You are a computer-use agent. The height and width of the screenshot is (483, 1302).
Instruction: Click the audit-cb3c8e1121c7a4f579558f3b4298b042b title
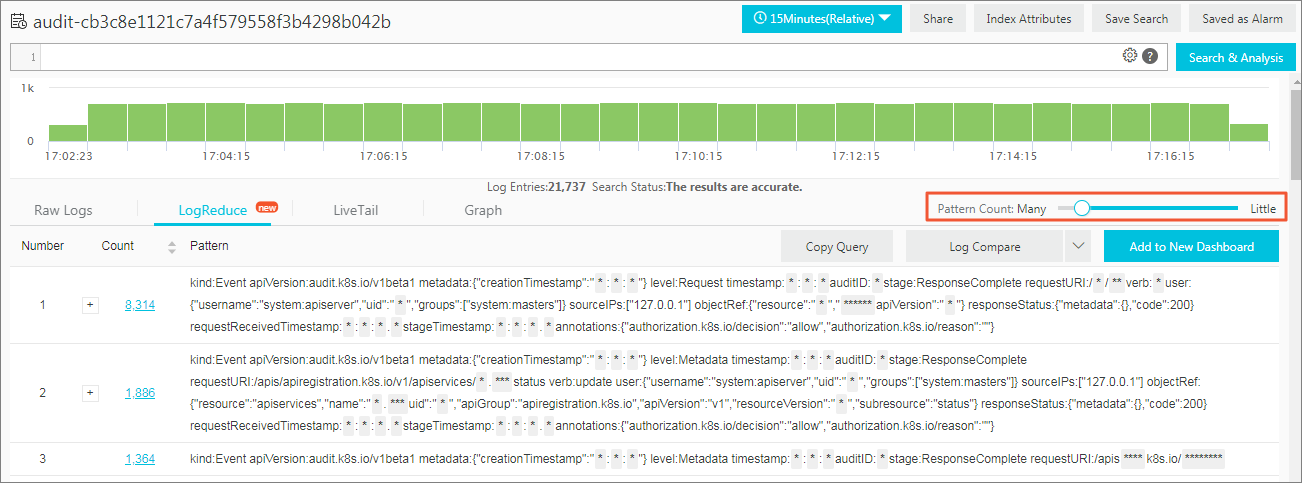213,20
